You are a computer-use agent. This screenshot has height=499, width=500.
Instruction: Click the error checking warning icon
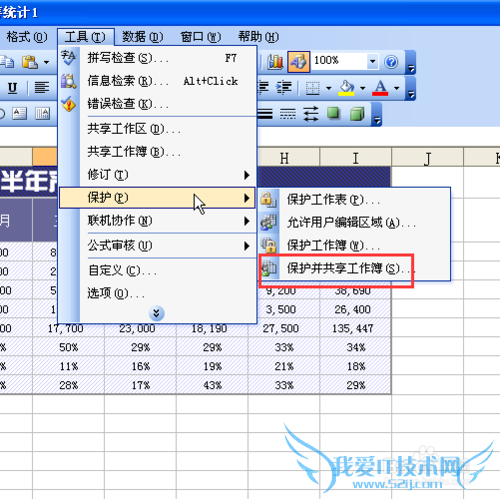[69, 104]
